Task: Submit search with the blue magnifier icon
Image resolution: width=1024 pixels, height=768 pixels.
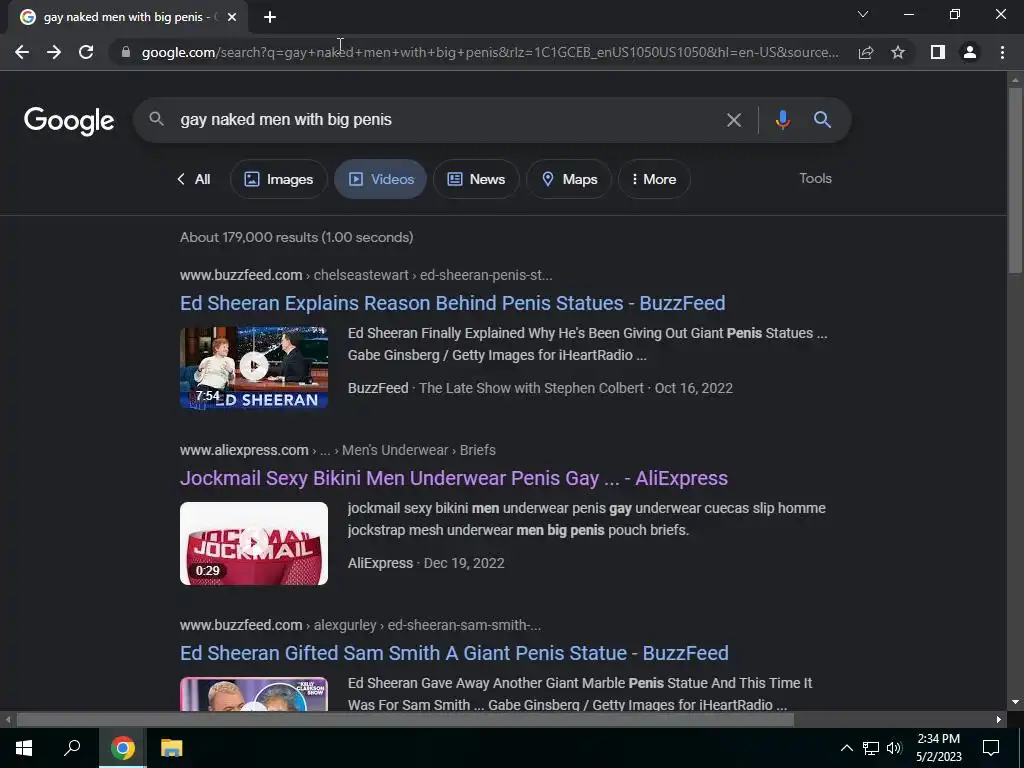Action: coord(822,120)
